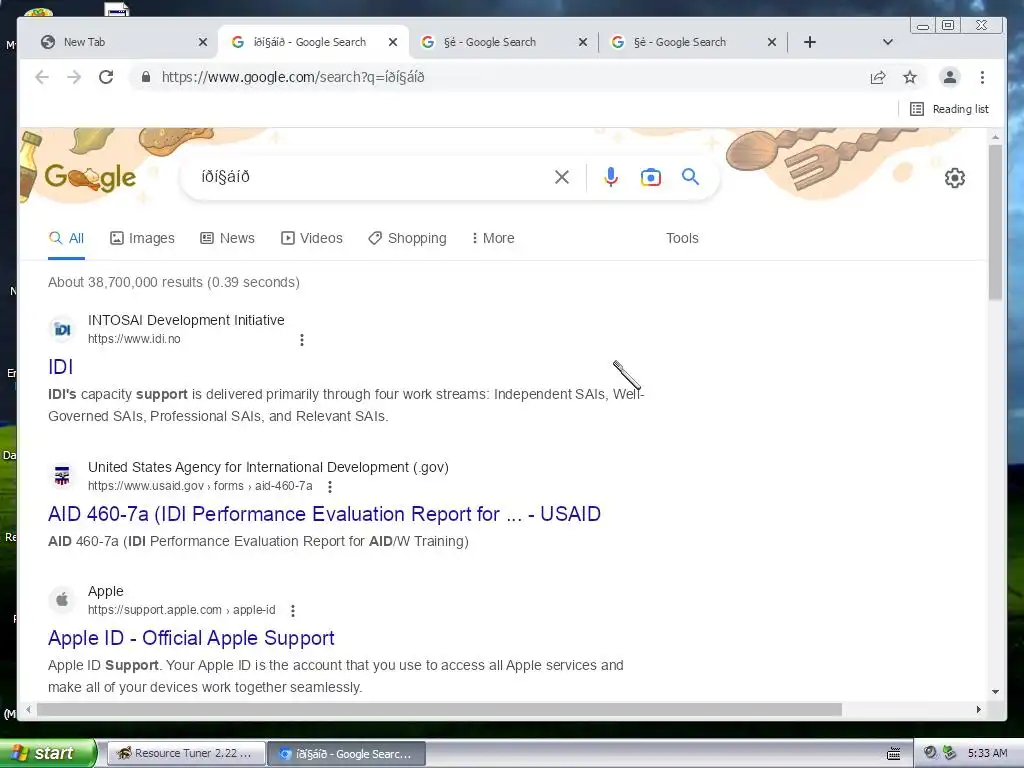
Task: Switch to Videos results
Action: [x=312, y=238]
